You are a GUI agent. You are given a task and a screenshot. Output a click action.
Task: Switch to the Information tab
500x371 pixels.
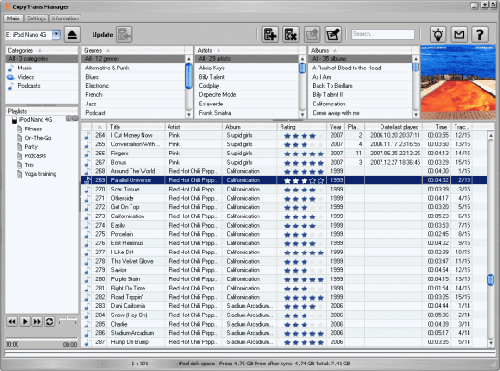tap(65, 18)
